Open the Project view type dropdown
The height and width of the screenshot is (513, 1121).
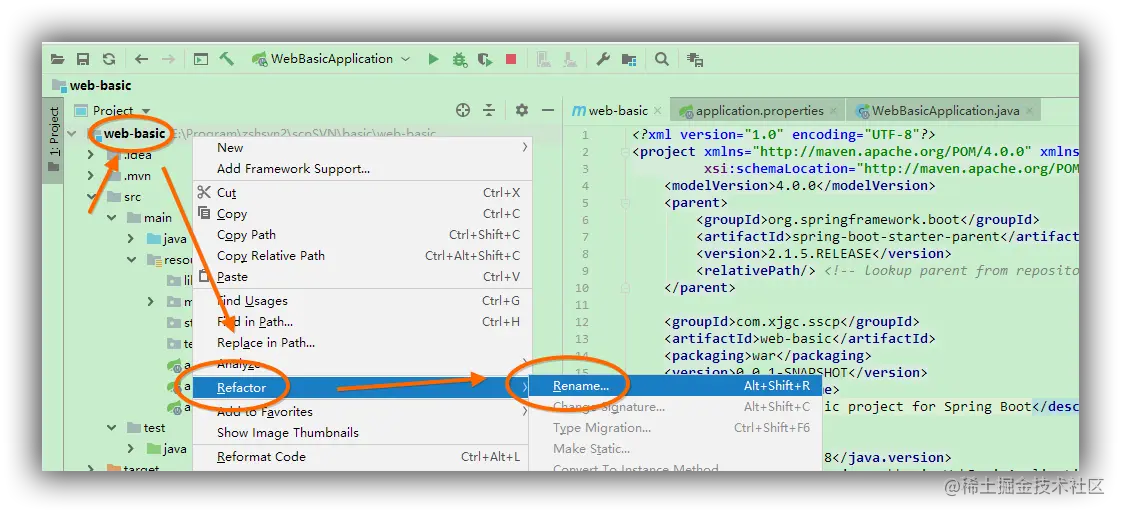(146, 111)
